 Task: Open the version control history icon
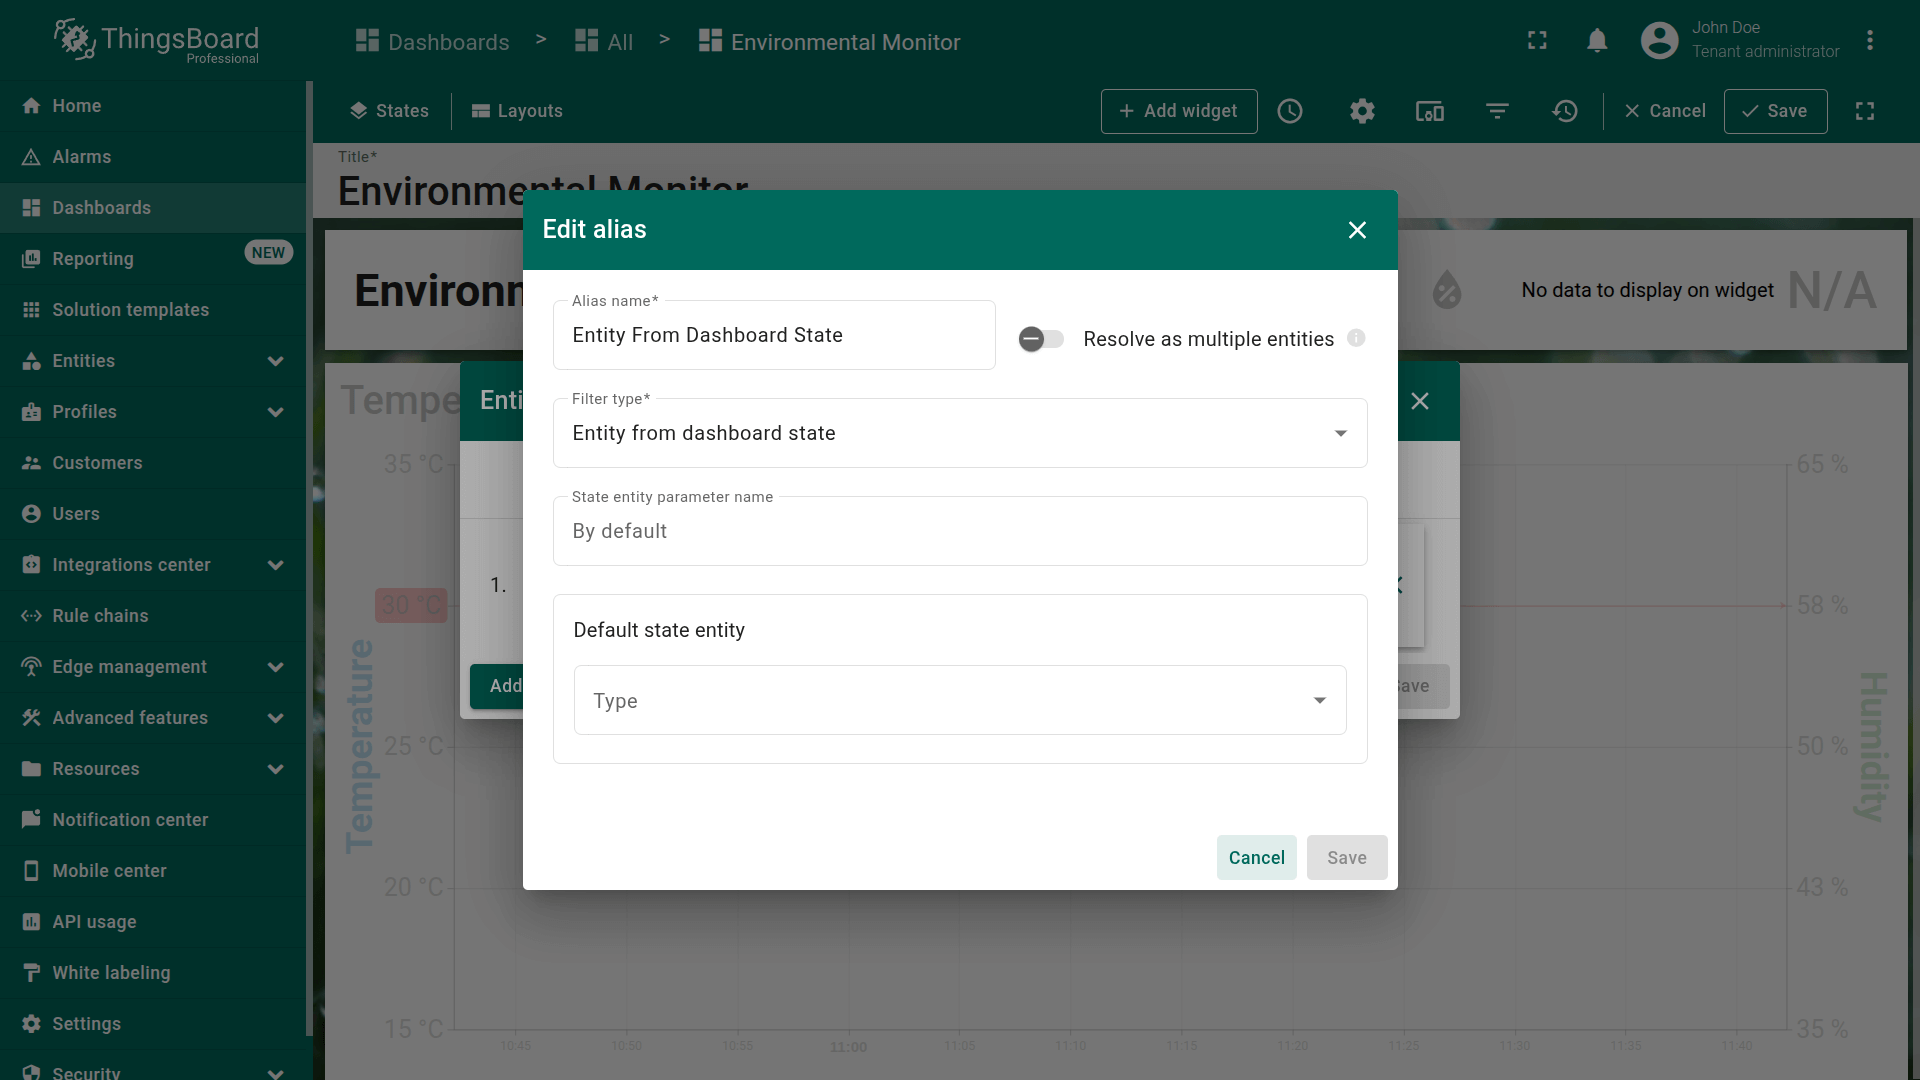[x=1565, y=111]
